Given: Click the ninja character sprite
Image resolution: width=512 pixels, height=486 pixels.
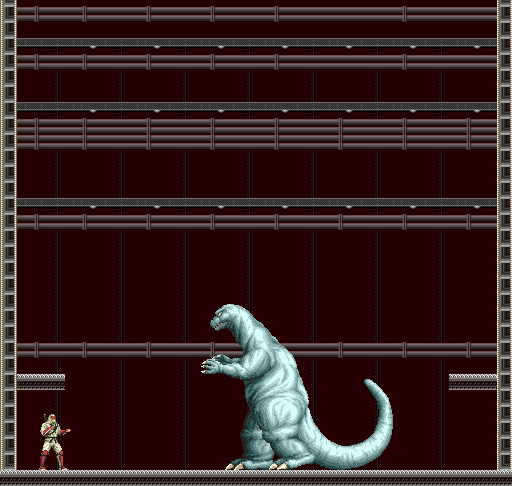Looking at the screenshot, I should (54, 442).
